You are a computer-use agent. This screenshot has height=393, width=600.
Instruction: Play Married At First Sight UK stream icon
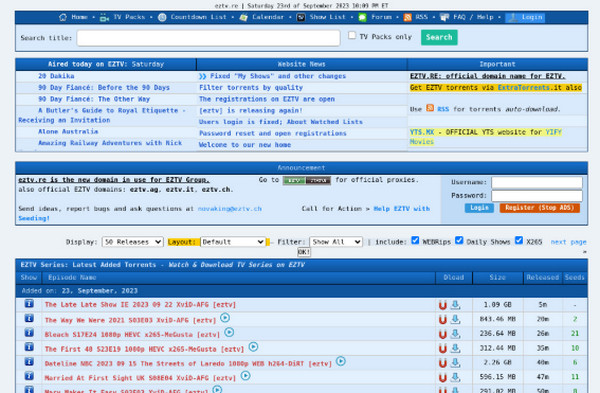coord(246,376)
